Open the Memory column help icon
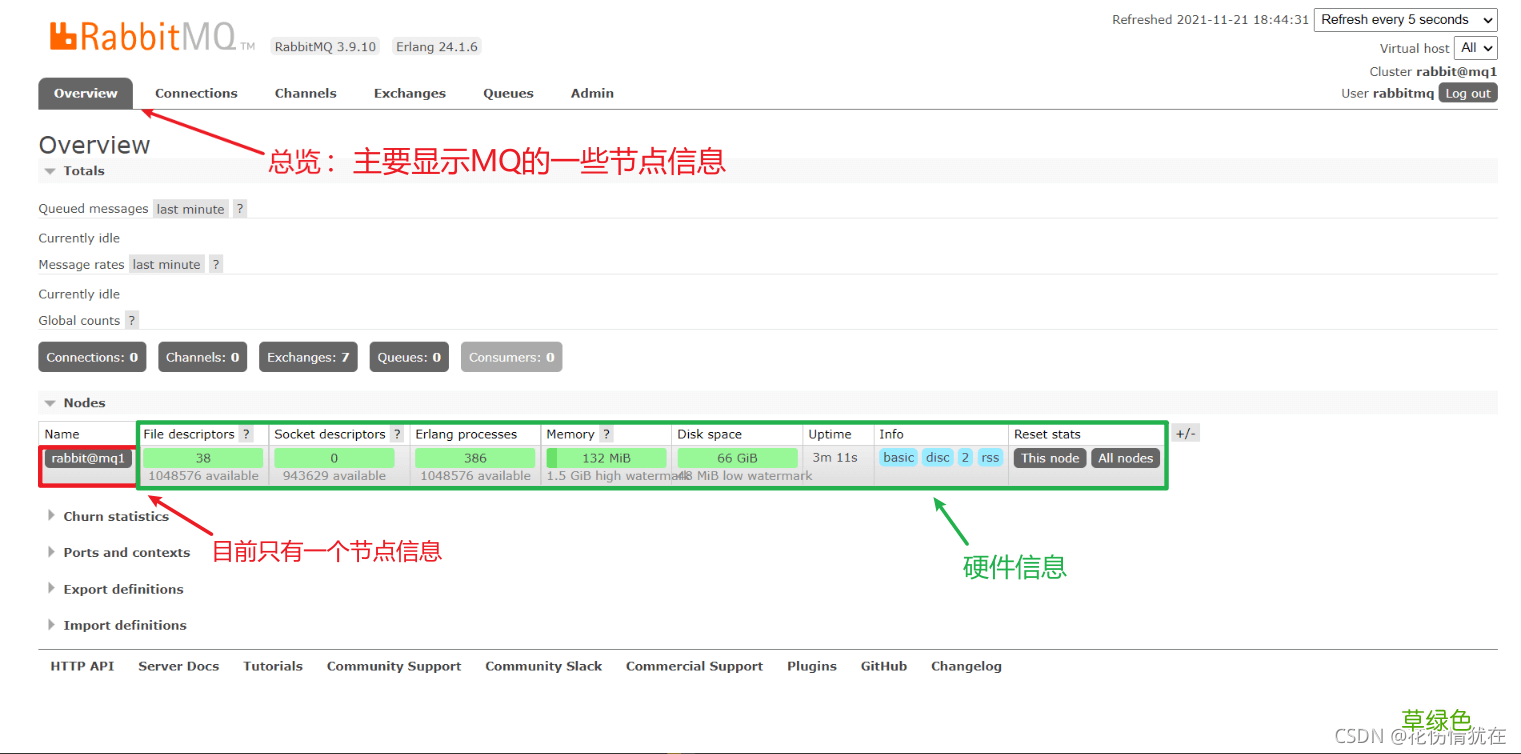This screenshot has width=1521, height=754. click(607, 433)
